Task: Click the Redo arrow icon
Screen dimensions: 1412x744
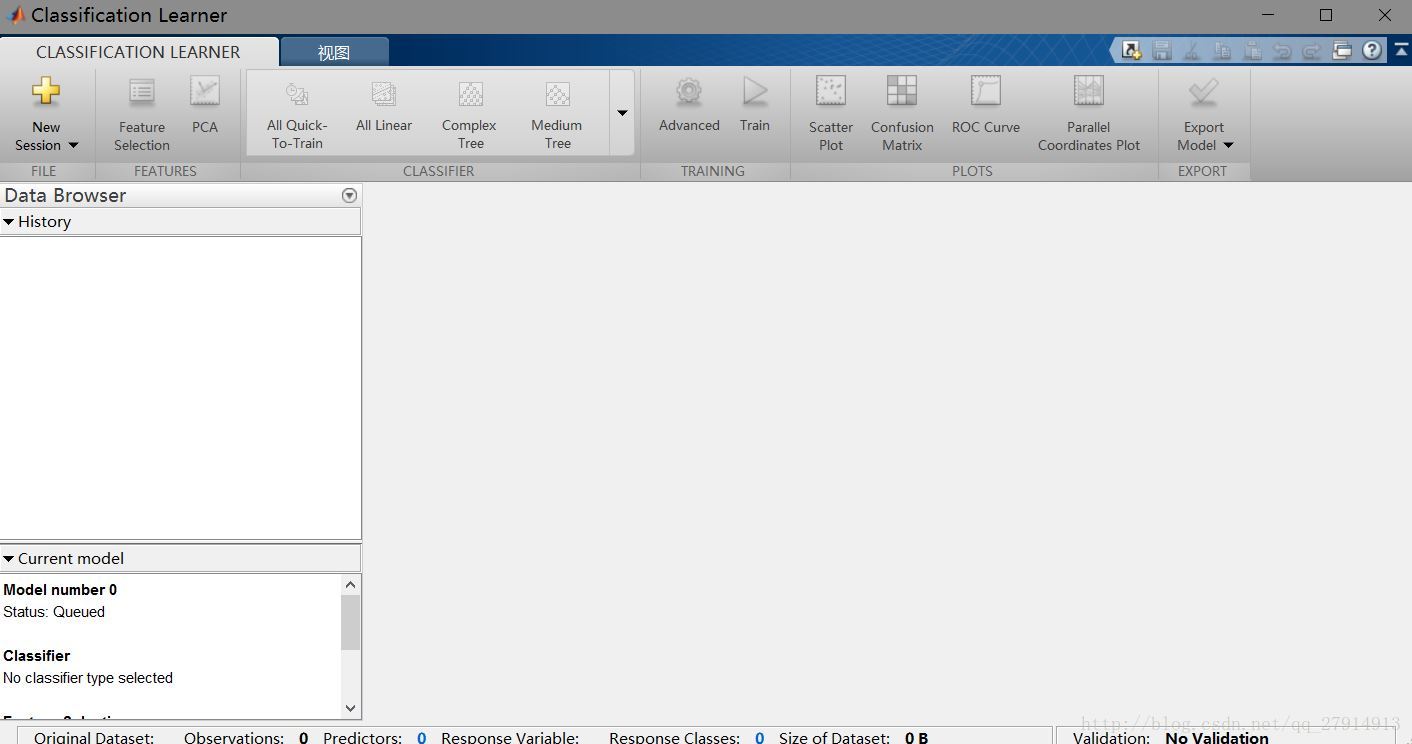Action: pyautogui.click(x=1311, y=50)
